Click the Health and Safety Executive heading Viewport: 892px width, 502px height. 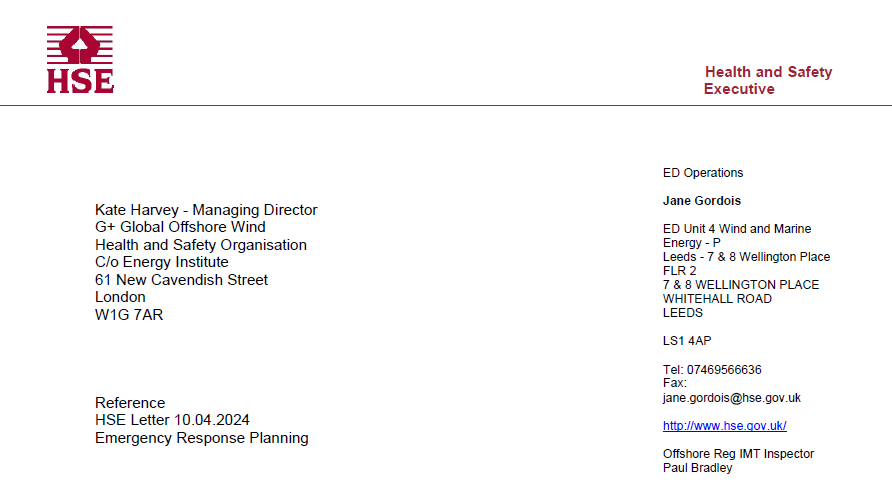click(768, 80)
